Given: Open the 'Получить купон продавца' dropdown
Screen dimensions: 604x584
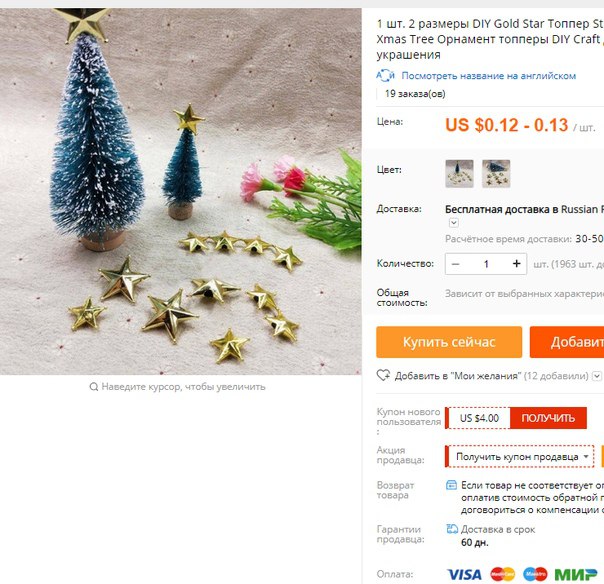Looking at the screenshot, I should (519, 456).
